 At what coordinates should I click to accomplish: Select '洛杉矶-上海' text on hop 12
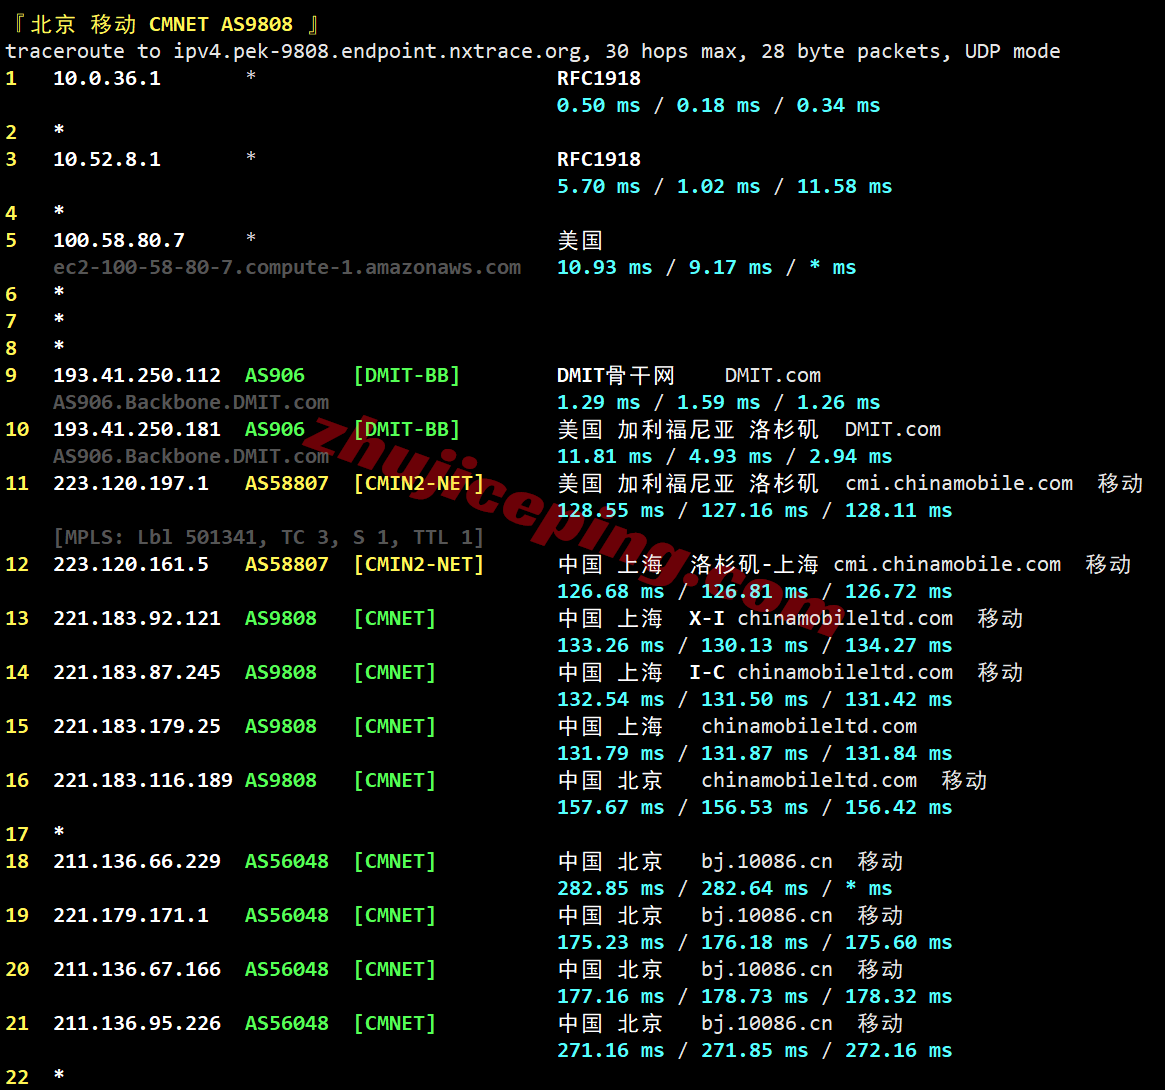point(754,564)
